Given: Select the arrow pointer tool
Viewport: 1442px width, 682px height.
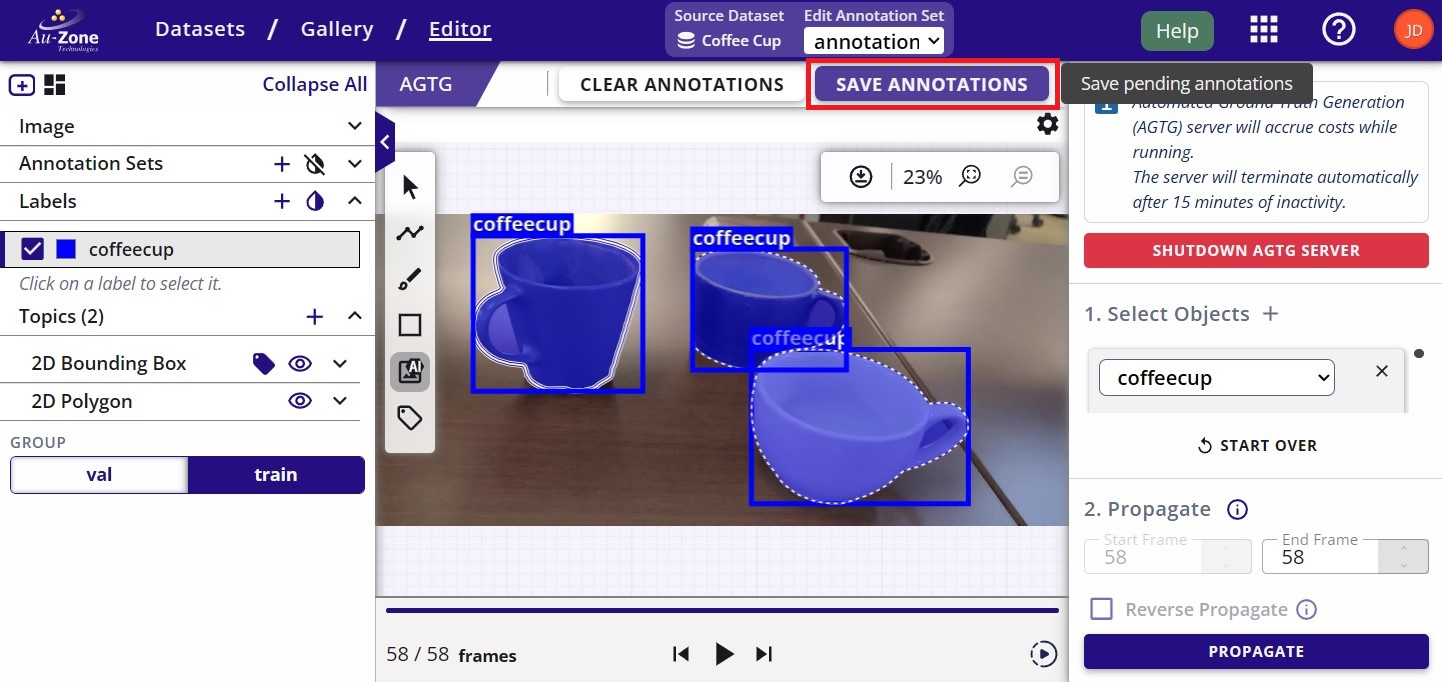Looking at the screenshot, I should (410, 187).
